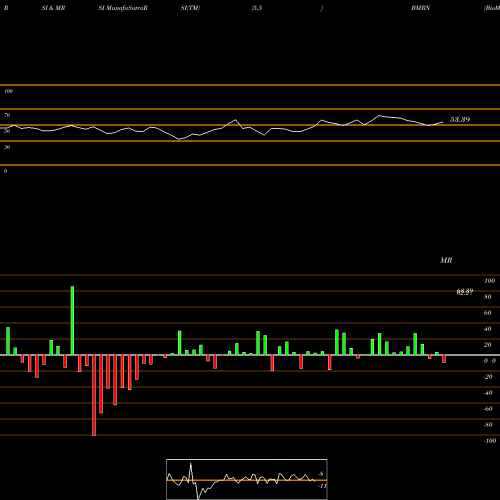Screen dimensions: 500x500
Task: Click the 40 label on MR axis
Action: click(488, 329)
